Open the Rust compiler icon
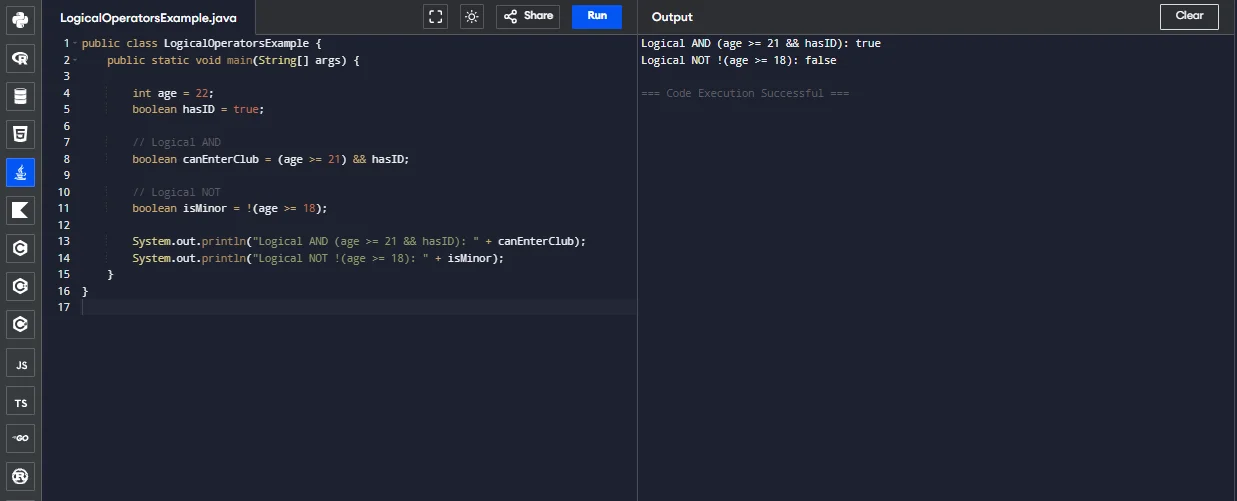 click(x=20, y=476)
